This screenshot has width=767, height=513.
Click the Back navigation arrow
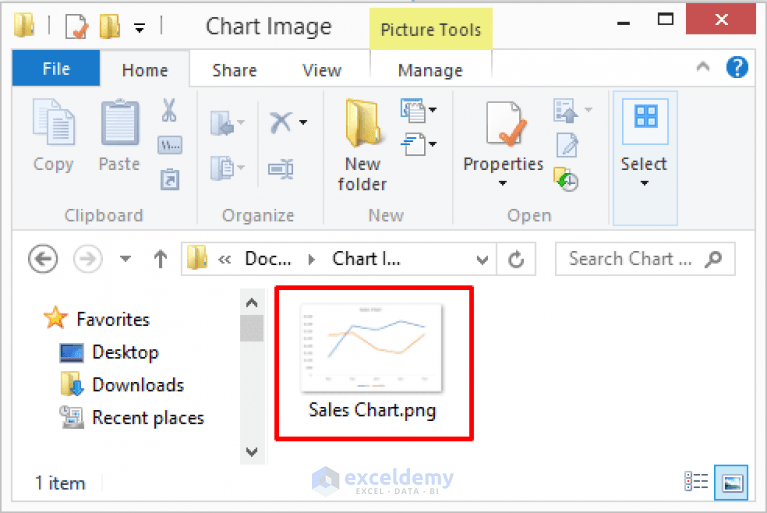click(43, 259)
